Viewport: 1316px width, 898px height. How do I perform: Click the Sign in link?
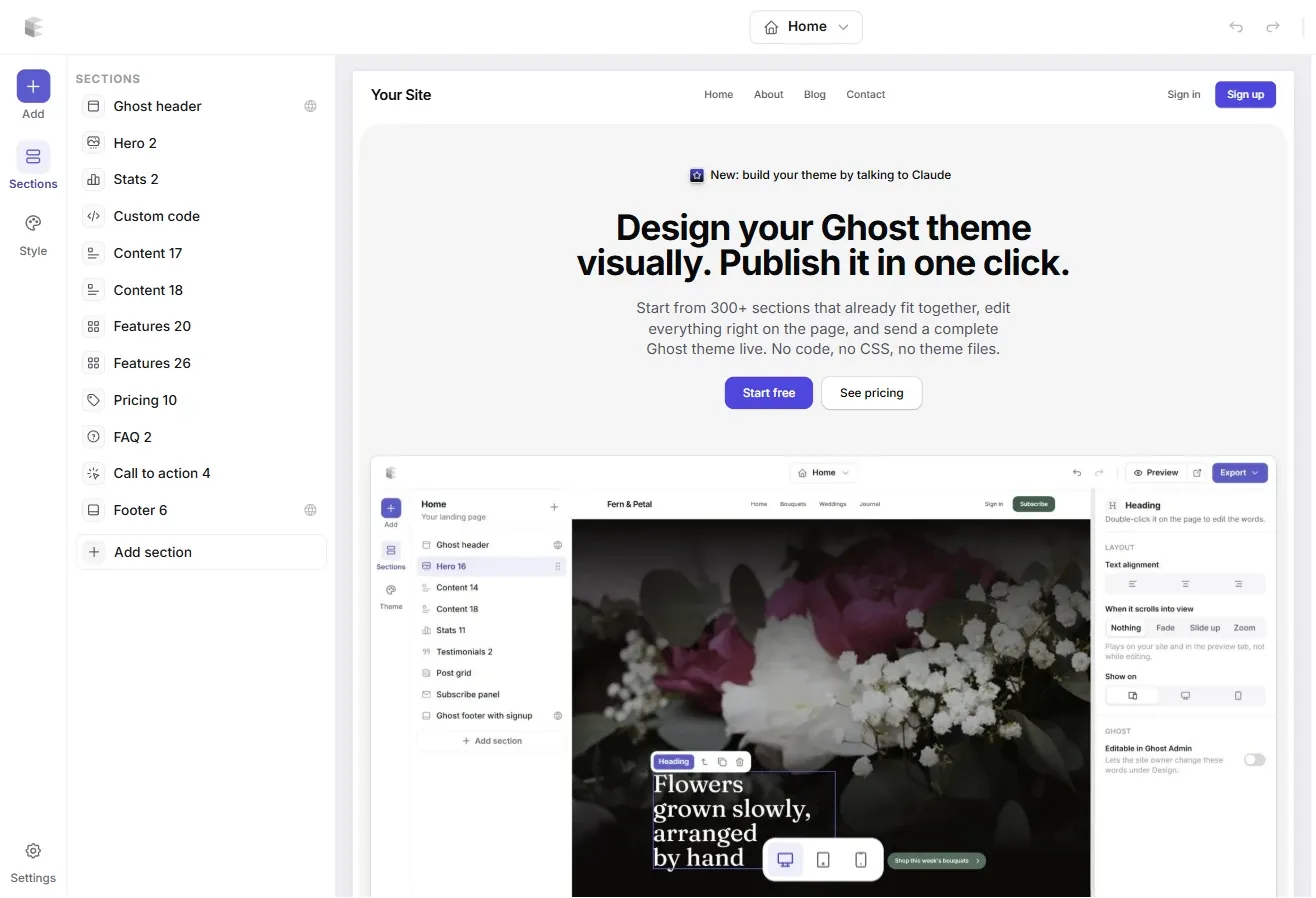(1184, 94)
